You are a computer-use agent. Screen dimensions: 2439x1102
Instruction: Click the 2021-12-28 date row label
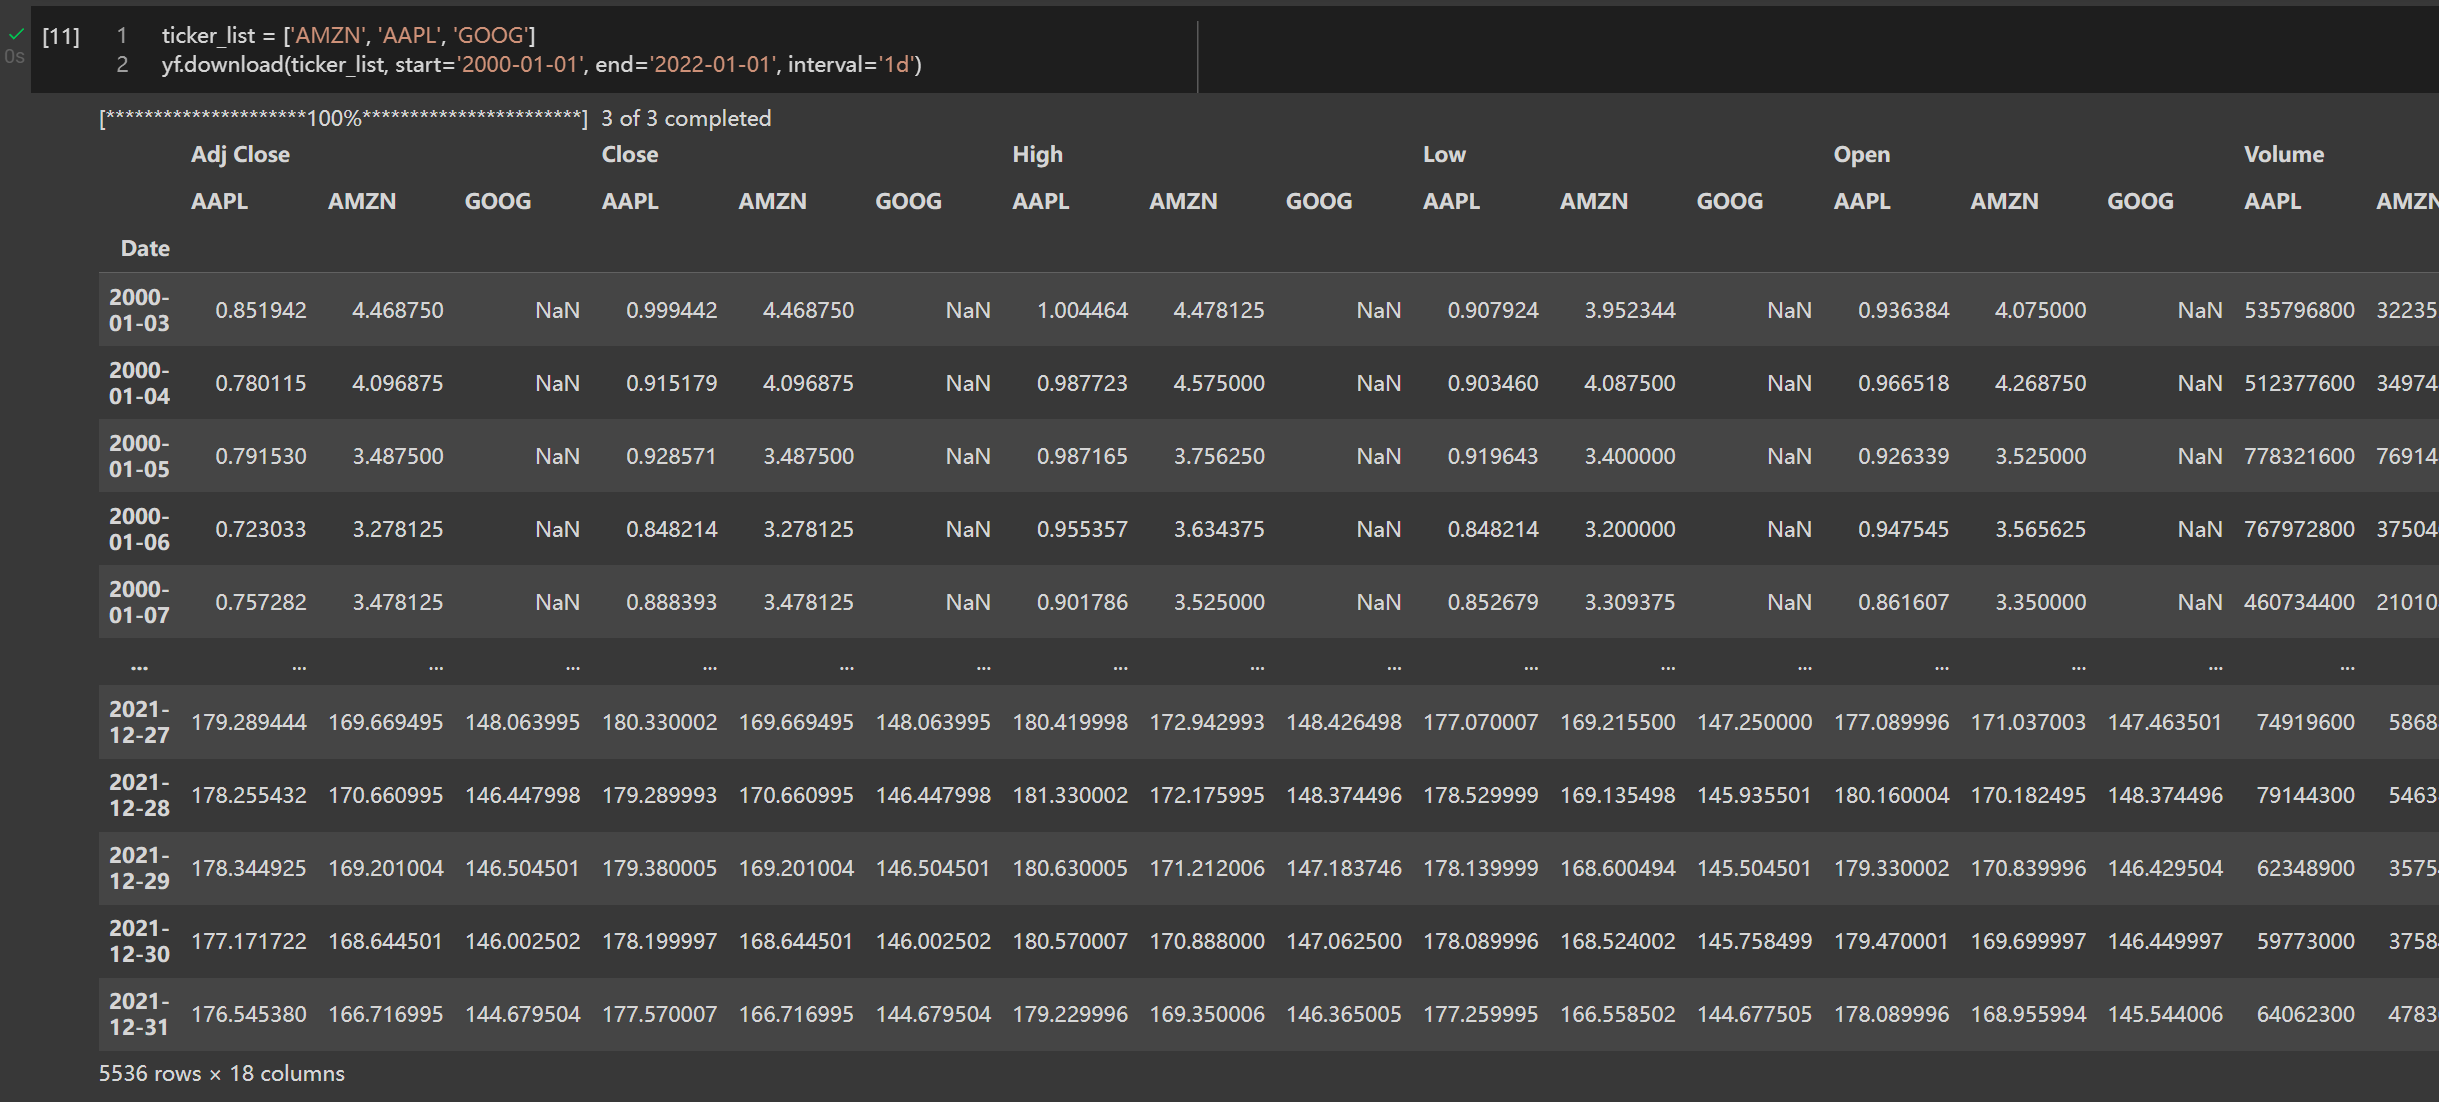(x=139, y=795)
